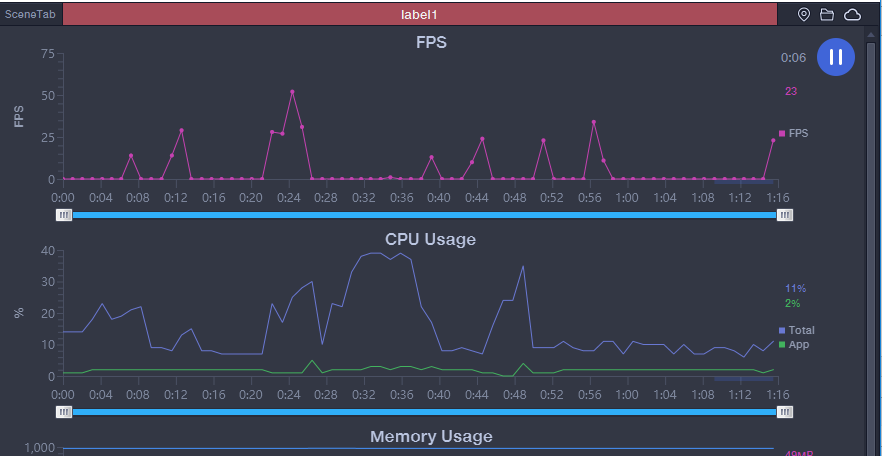
Task: Pause the recording with the blue button
Action: (x=836, y=57)
